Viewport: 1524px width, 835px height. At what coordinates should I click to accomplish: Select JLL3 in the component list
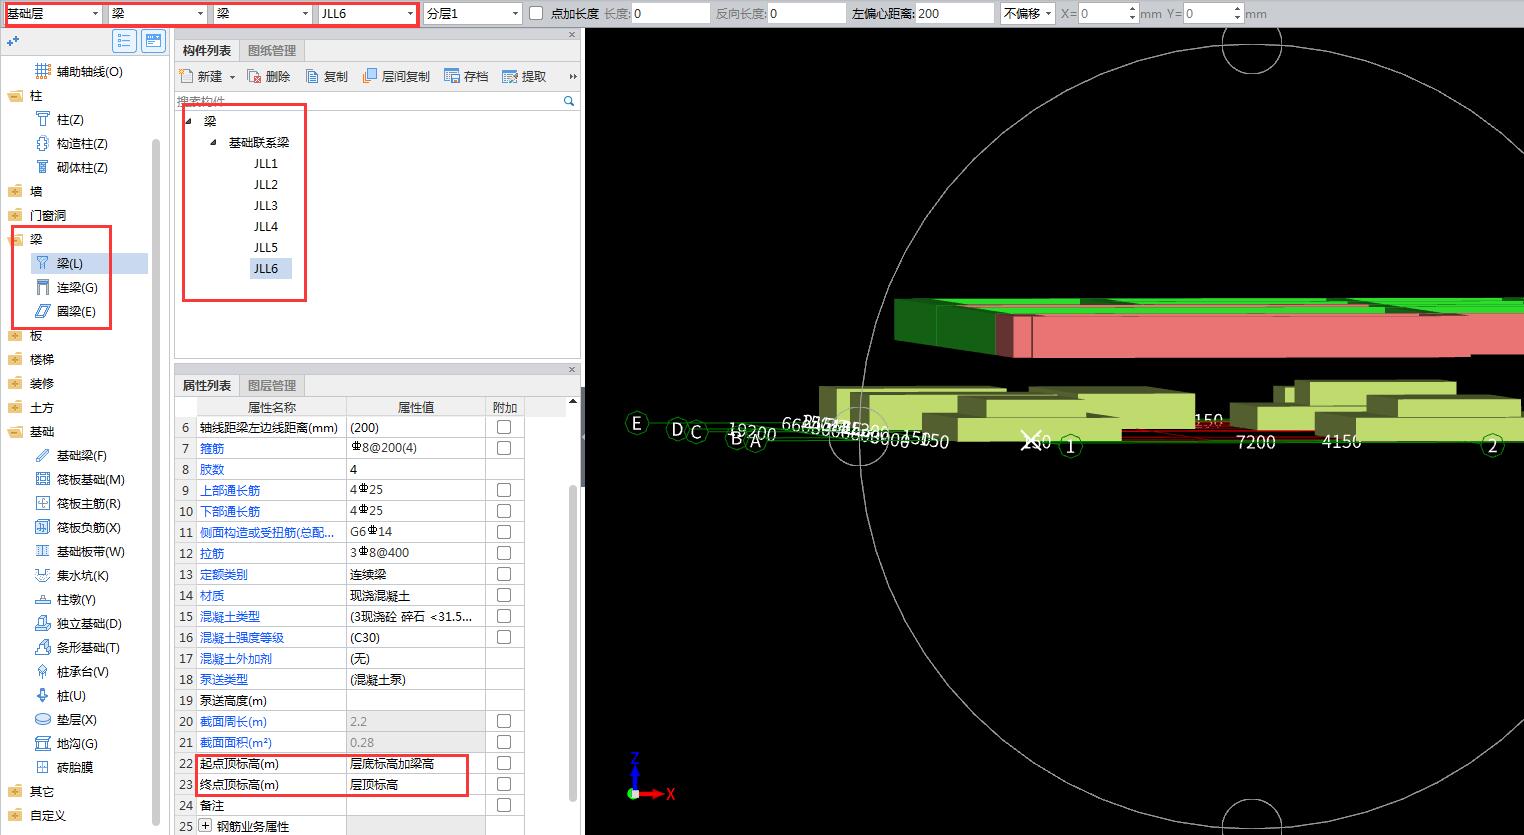(x=266, y=206)
